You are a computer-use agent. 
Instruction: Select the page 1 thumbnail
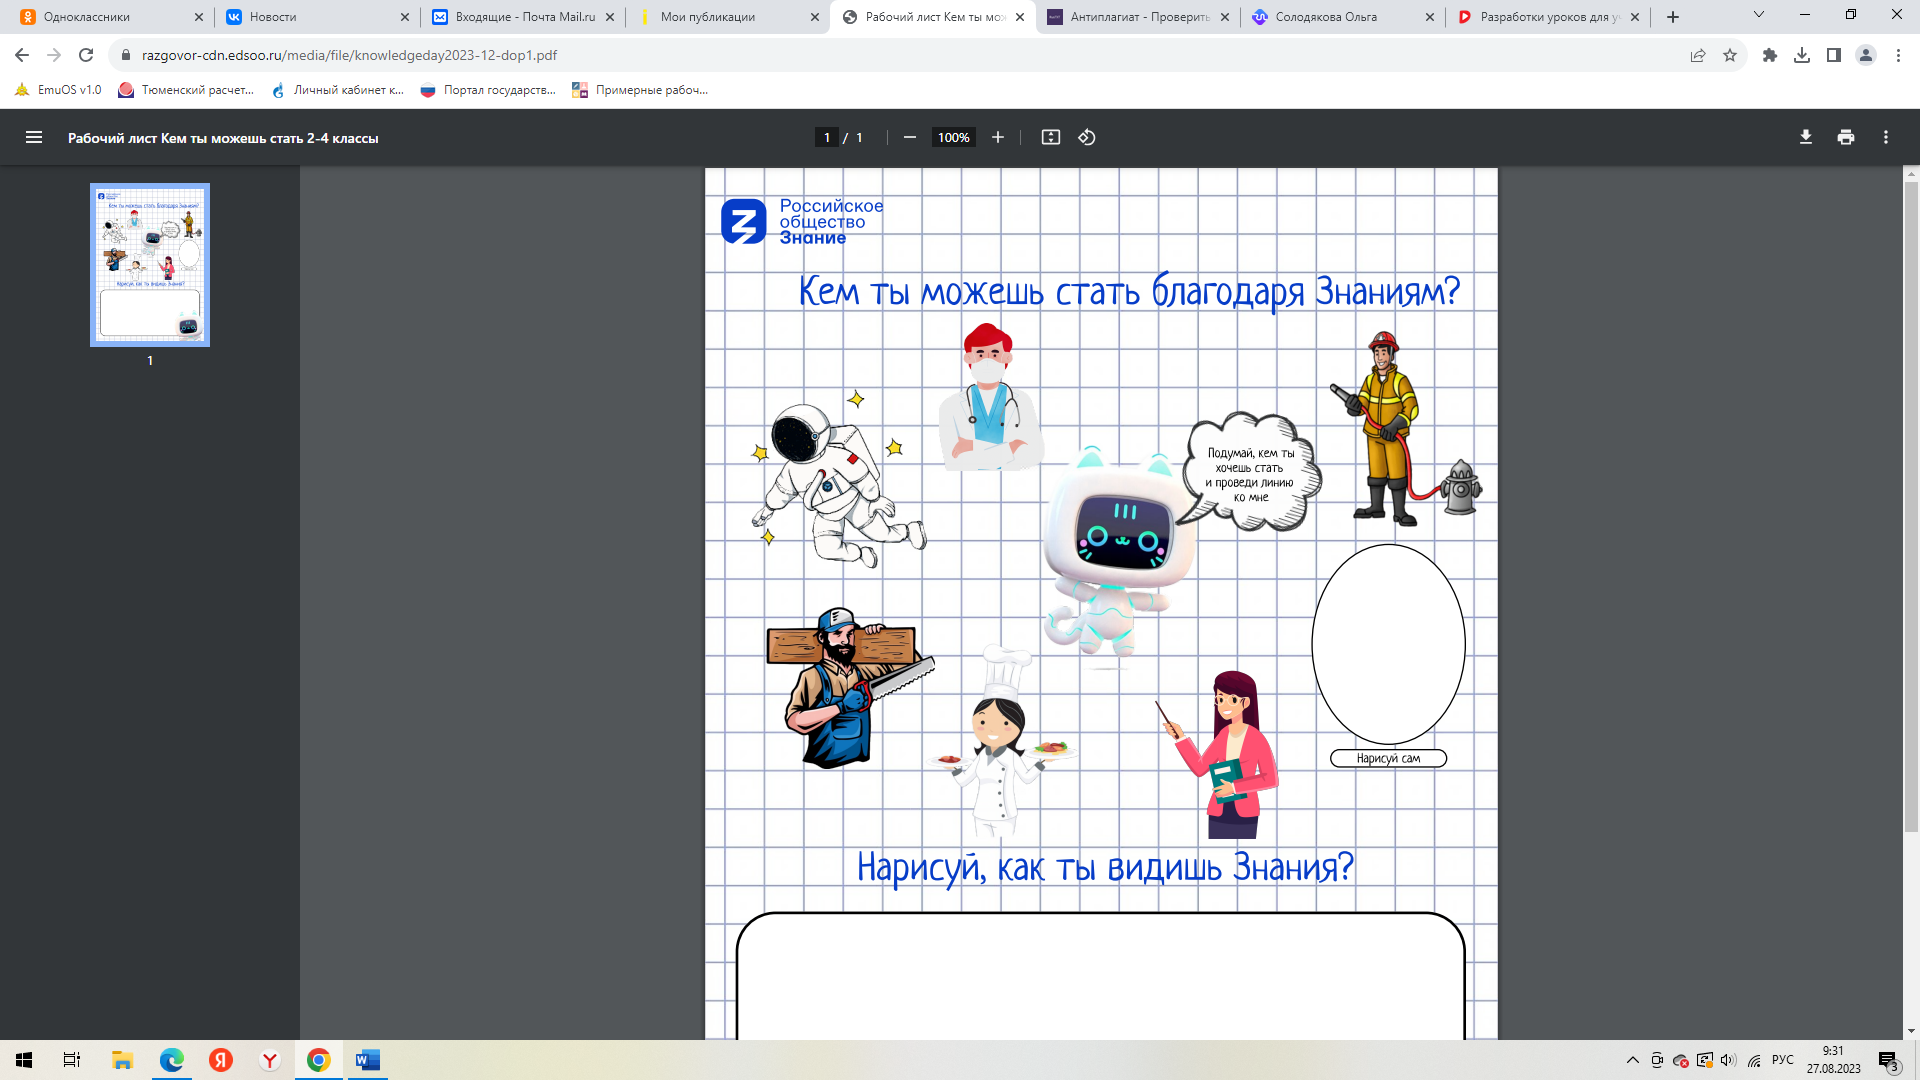click(150, 265)
